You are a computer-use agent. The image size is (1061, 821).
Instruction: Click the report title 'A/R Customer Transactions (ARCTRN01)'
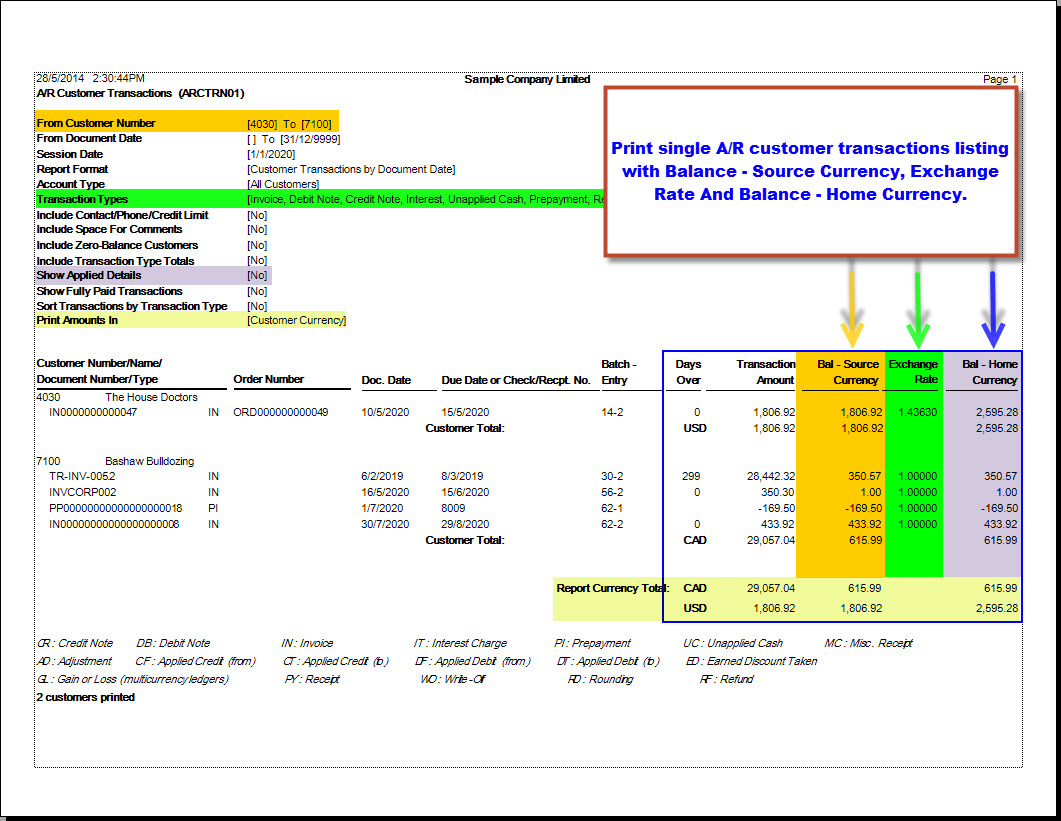(140, 93)
